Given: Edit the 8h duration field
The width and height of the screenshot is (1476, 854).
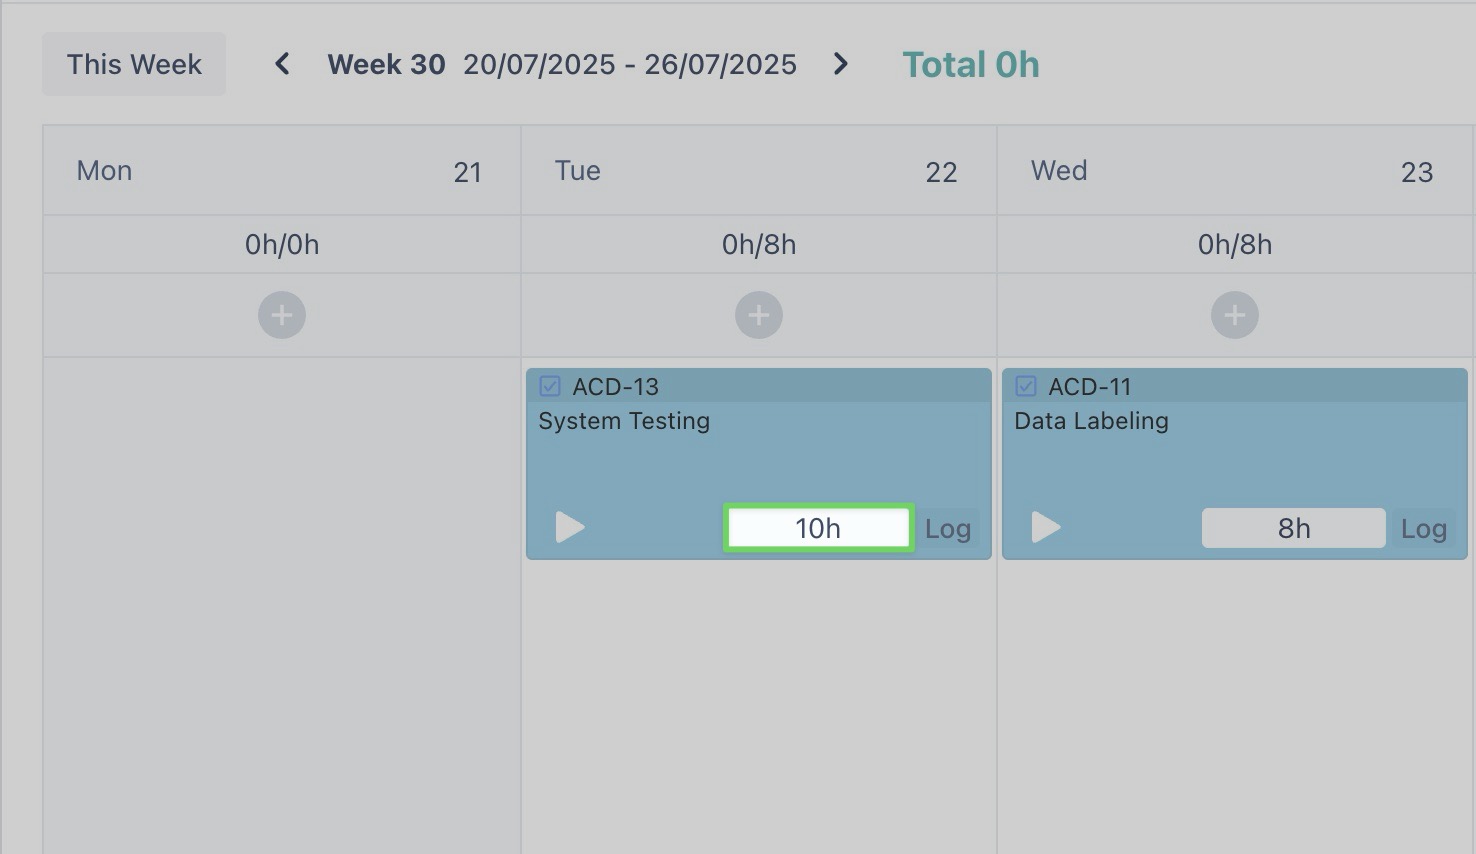Looking at the screenshot, I should pos(1293,528).
